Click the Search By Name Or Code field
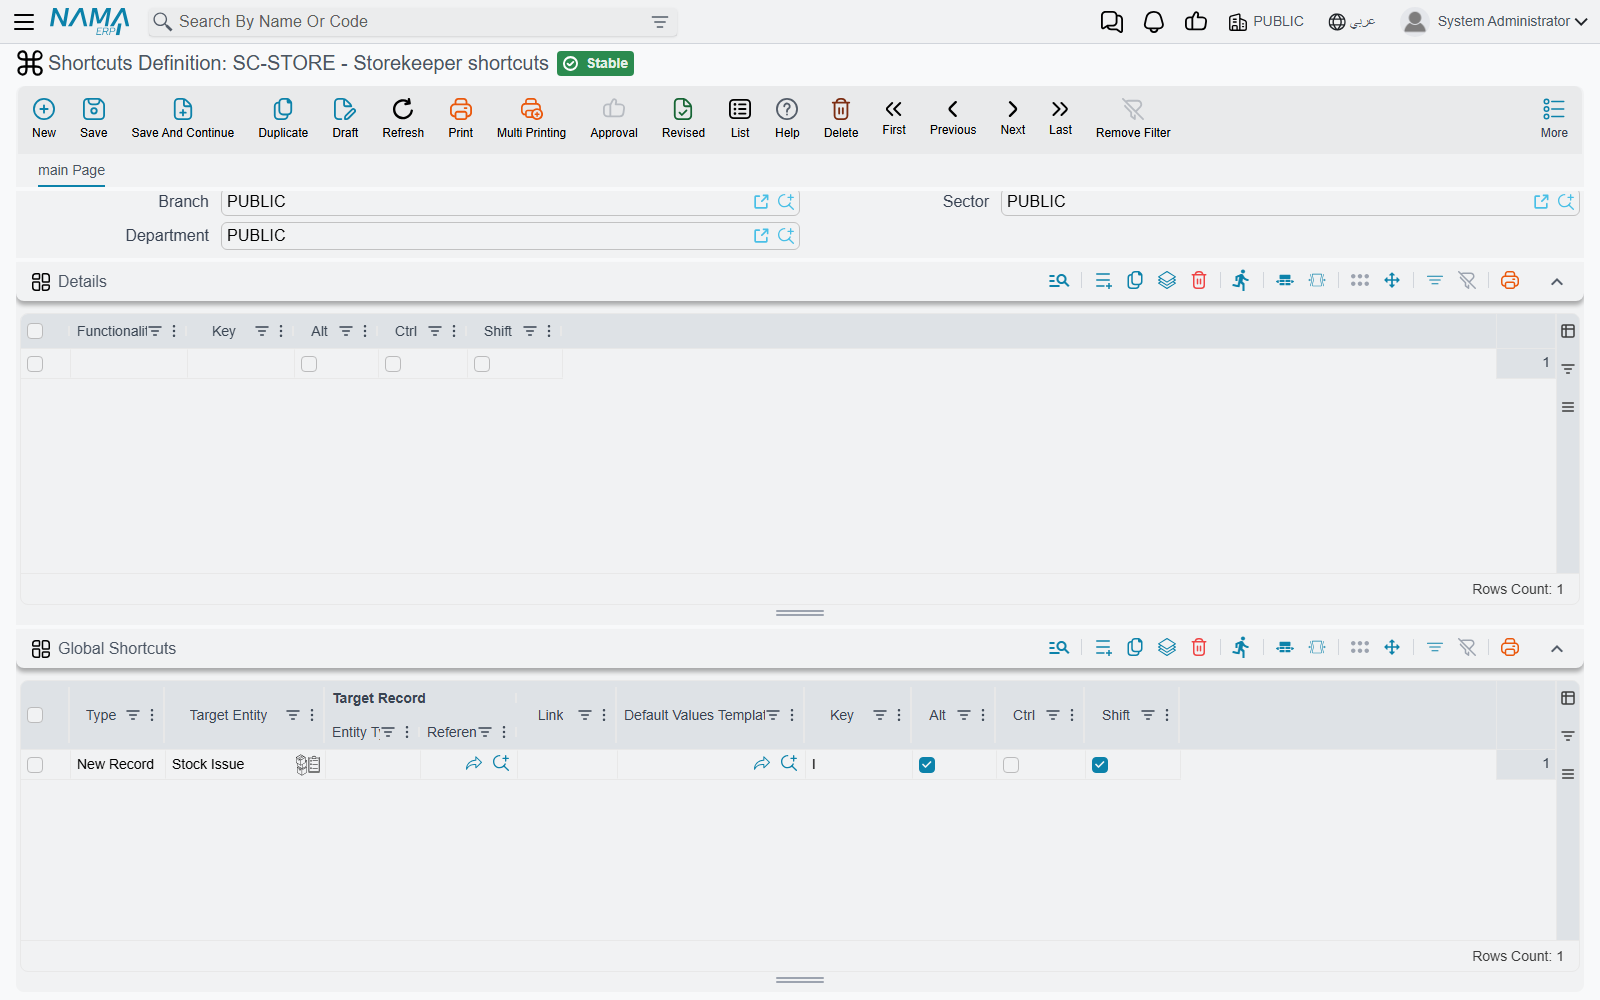Screen dimensions: 1600x1000 point(412,22)
